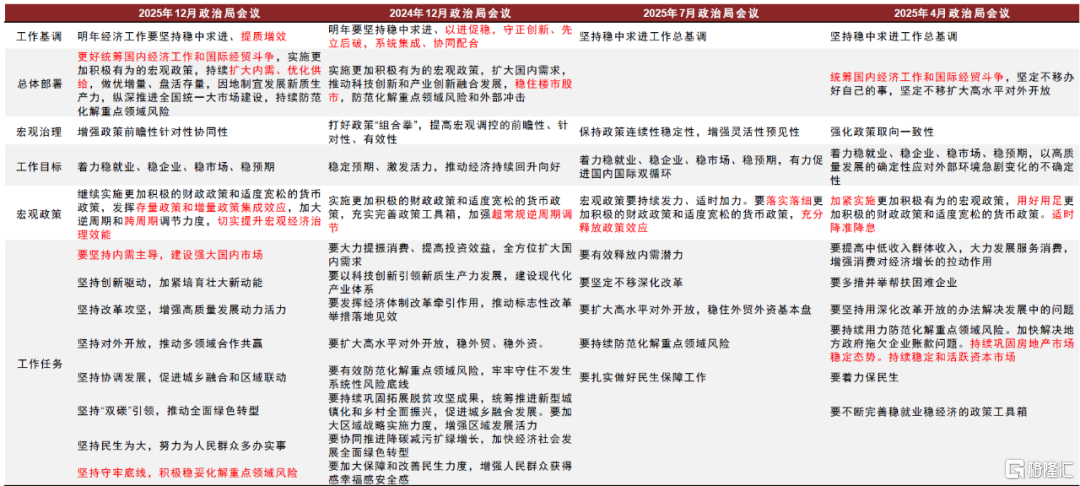Click the cell "要着力保民生"
1080x486 pixels.
865,377
